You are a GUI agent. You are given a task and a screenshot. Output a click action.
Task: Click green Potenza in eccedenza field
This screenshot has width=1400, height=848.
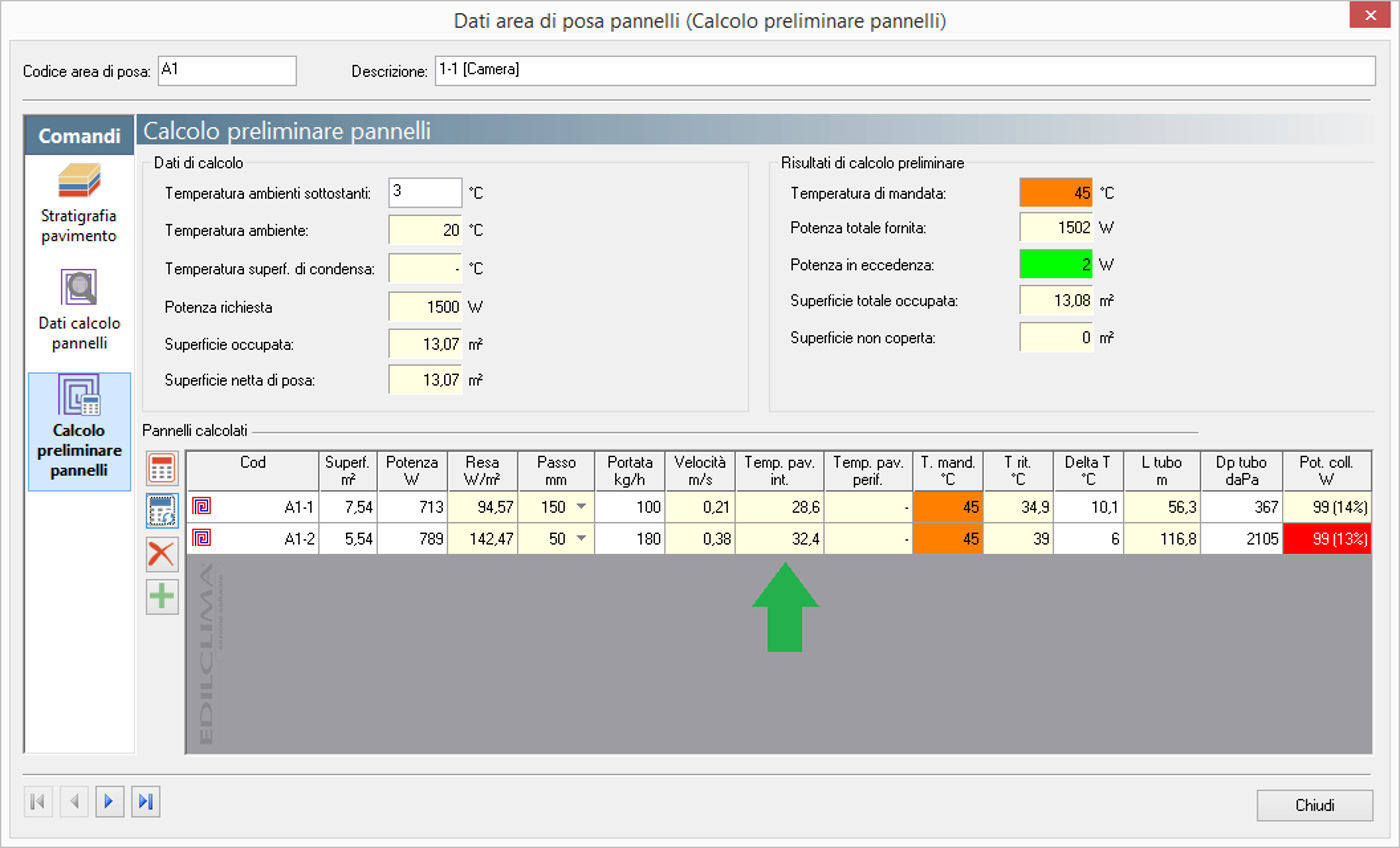tap(1056, 264)
